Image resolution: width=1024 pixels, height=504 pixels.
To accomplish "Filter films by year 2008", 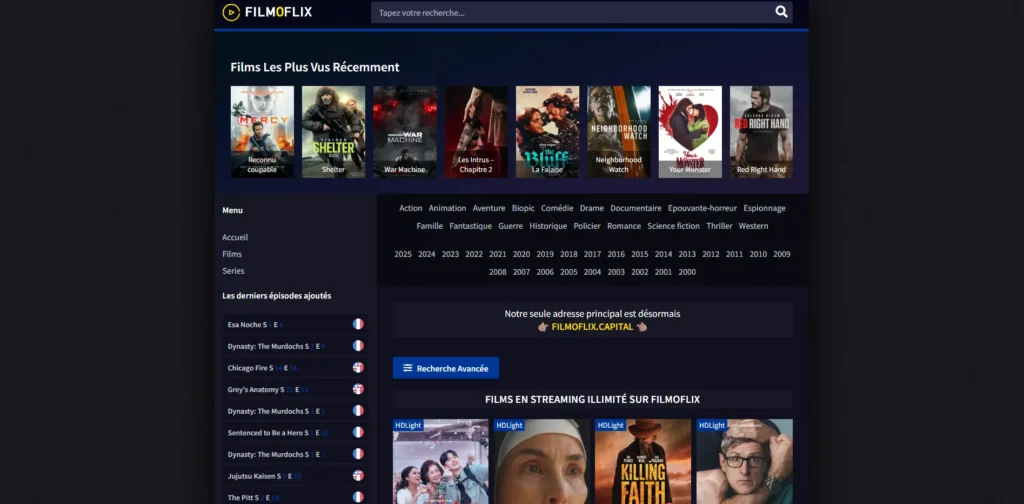I will 498,272.
